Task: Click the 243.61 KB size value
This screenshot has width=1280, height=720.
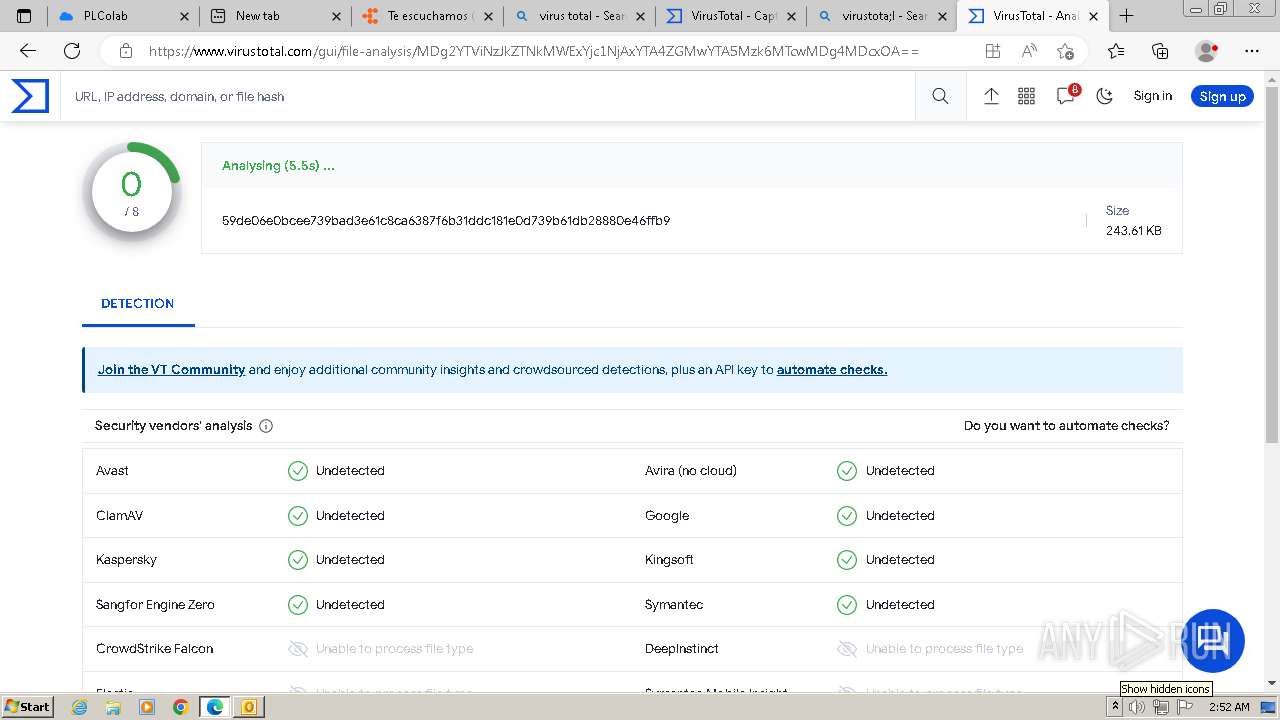Action: point(1133,231)
